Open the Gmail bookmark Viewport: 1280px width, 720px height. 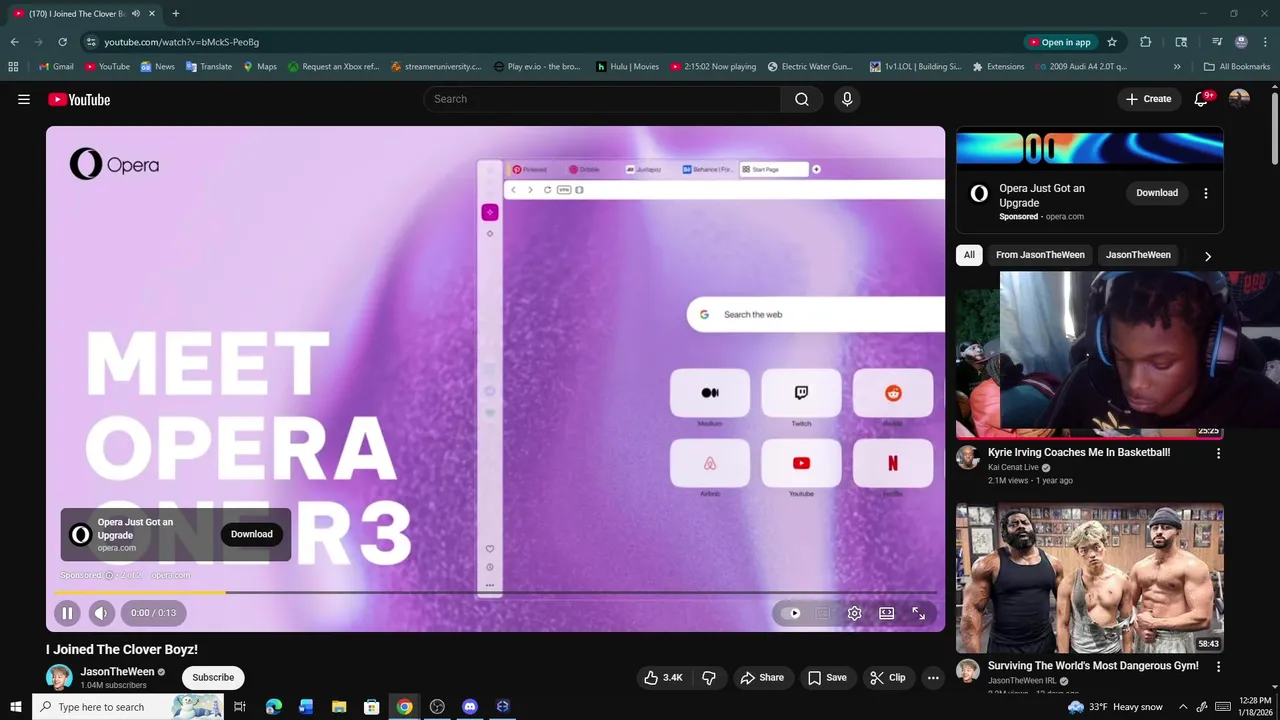(x=55, y=67)
